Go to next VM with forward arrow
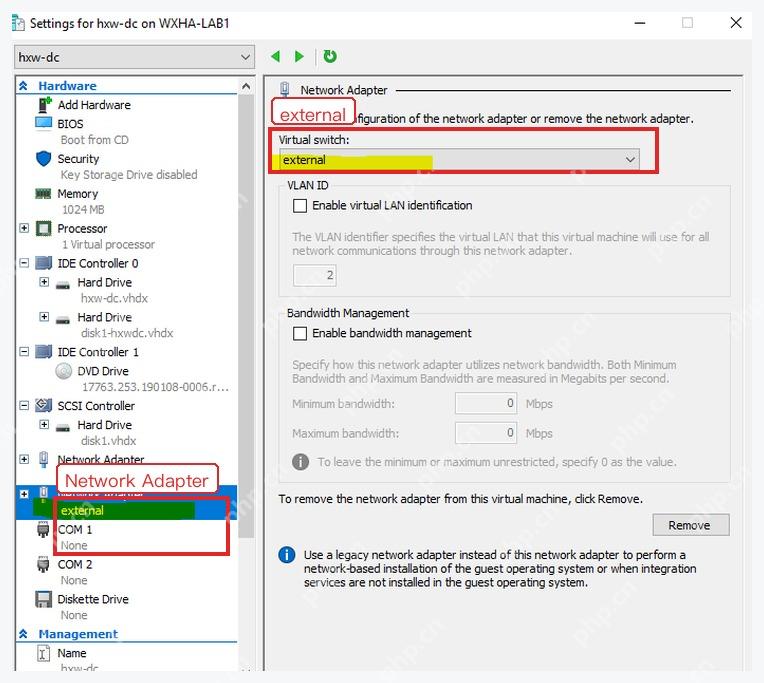The height and width of the screenshot is (683, 764). (x=299, y=57)
